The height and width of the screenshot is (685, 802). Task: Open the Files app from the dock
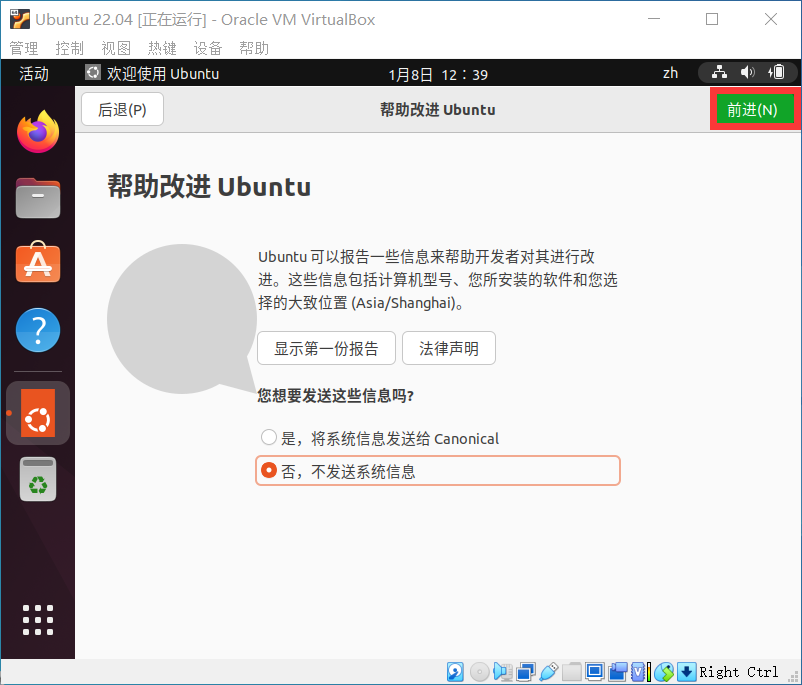click(x=37, y=197)
